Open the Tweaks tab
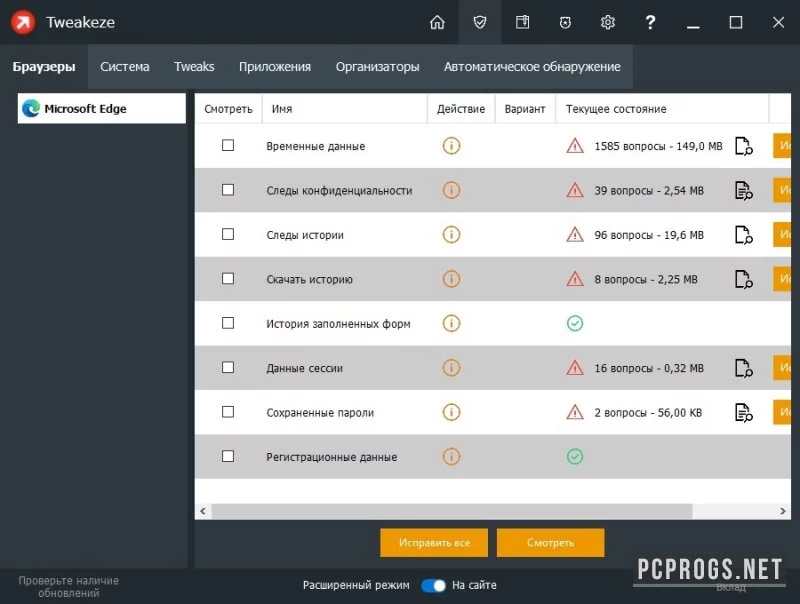Viewport: 800px width, 604px height. pyautogui.click(x=194, y=67)
